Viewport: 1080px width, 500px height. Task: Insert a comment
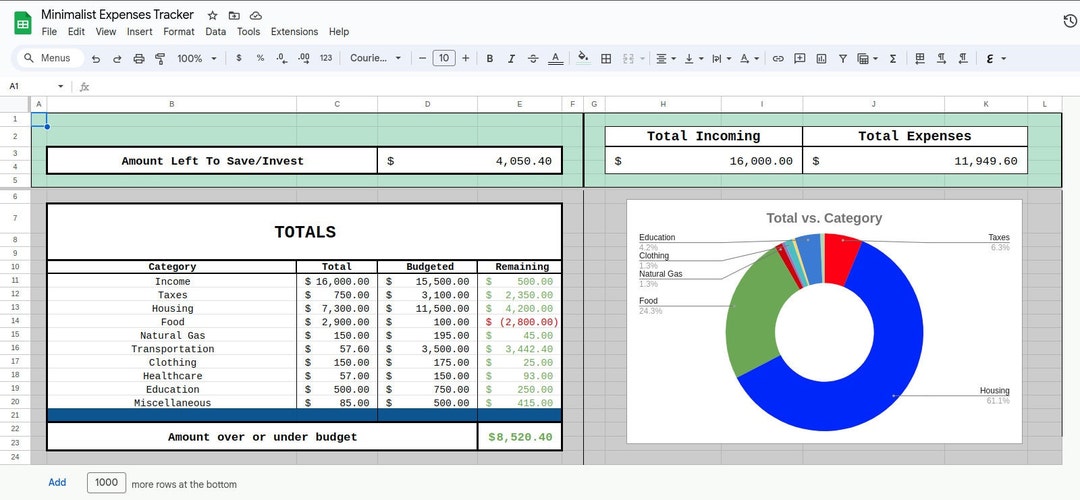point(800,59)
